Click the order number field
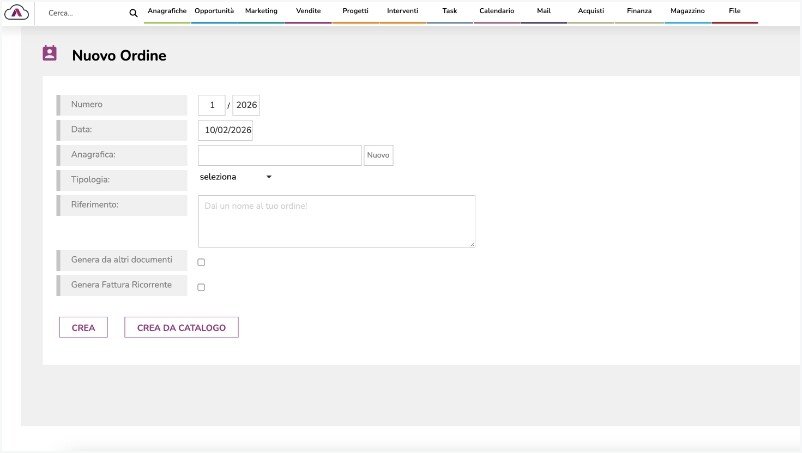This screenshot has height=453, width=802. 212,105
